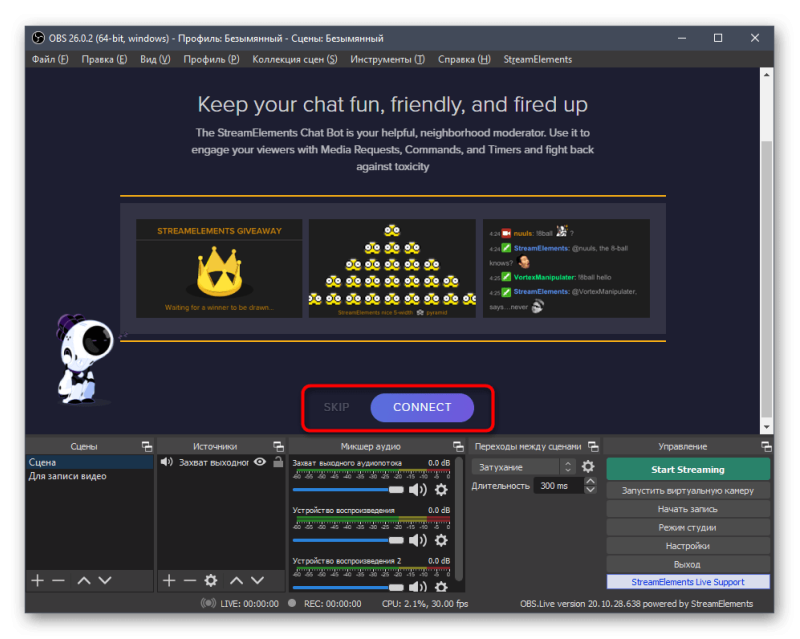
Task: Click SKIP to skip chat bot setup
Action: pyautogui.click(x=336, y=407)
